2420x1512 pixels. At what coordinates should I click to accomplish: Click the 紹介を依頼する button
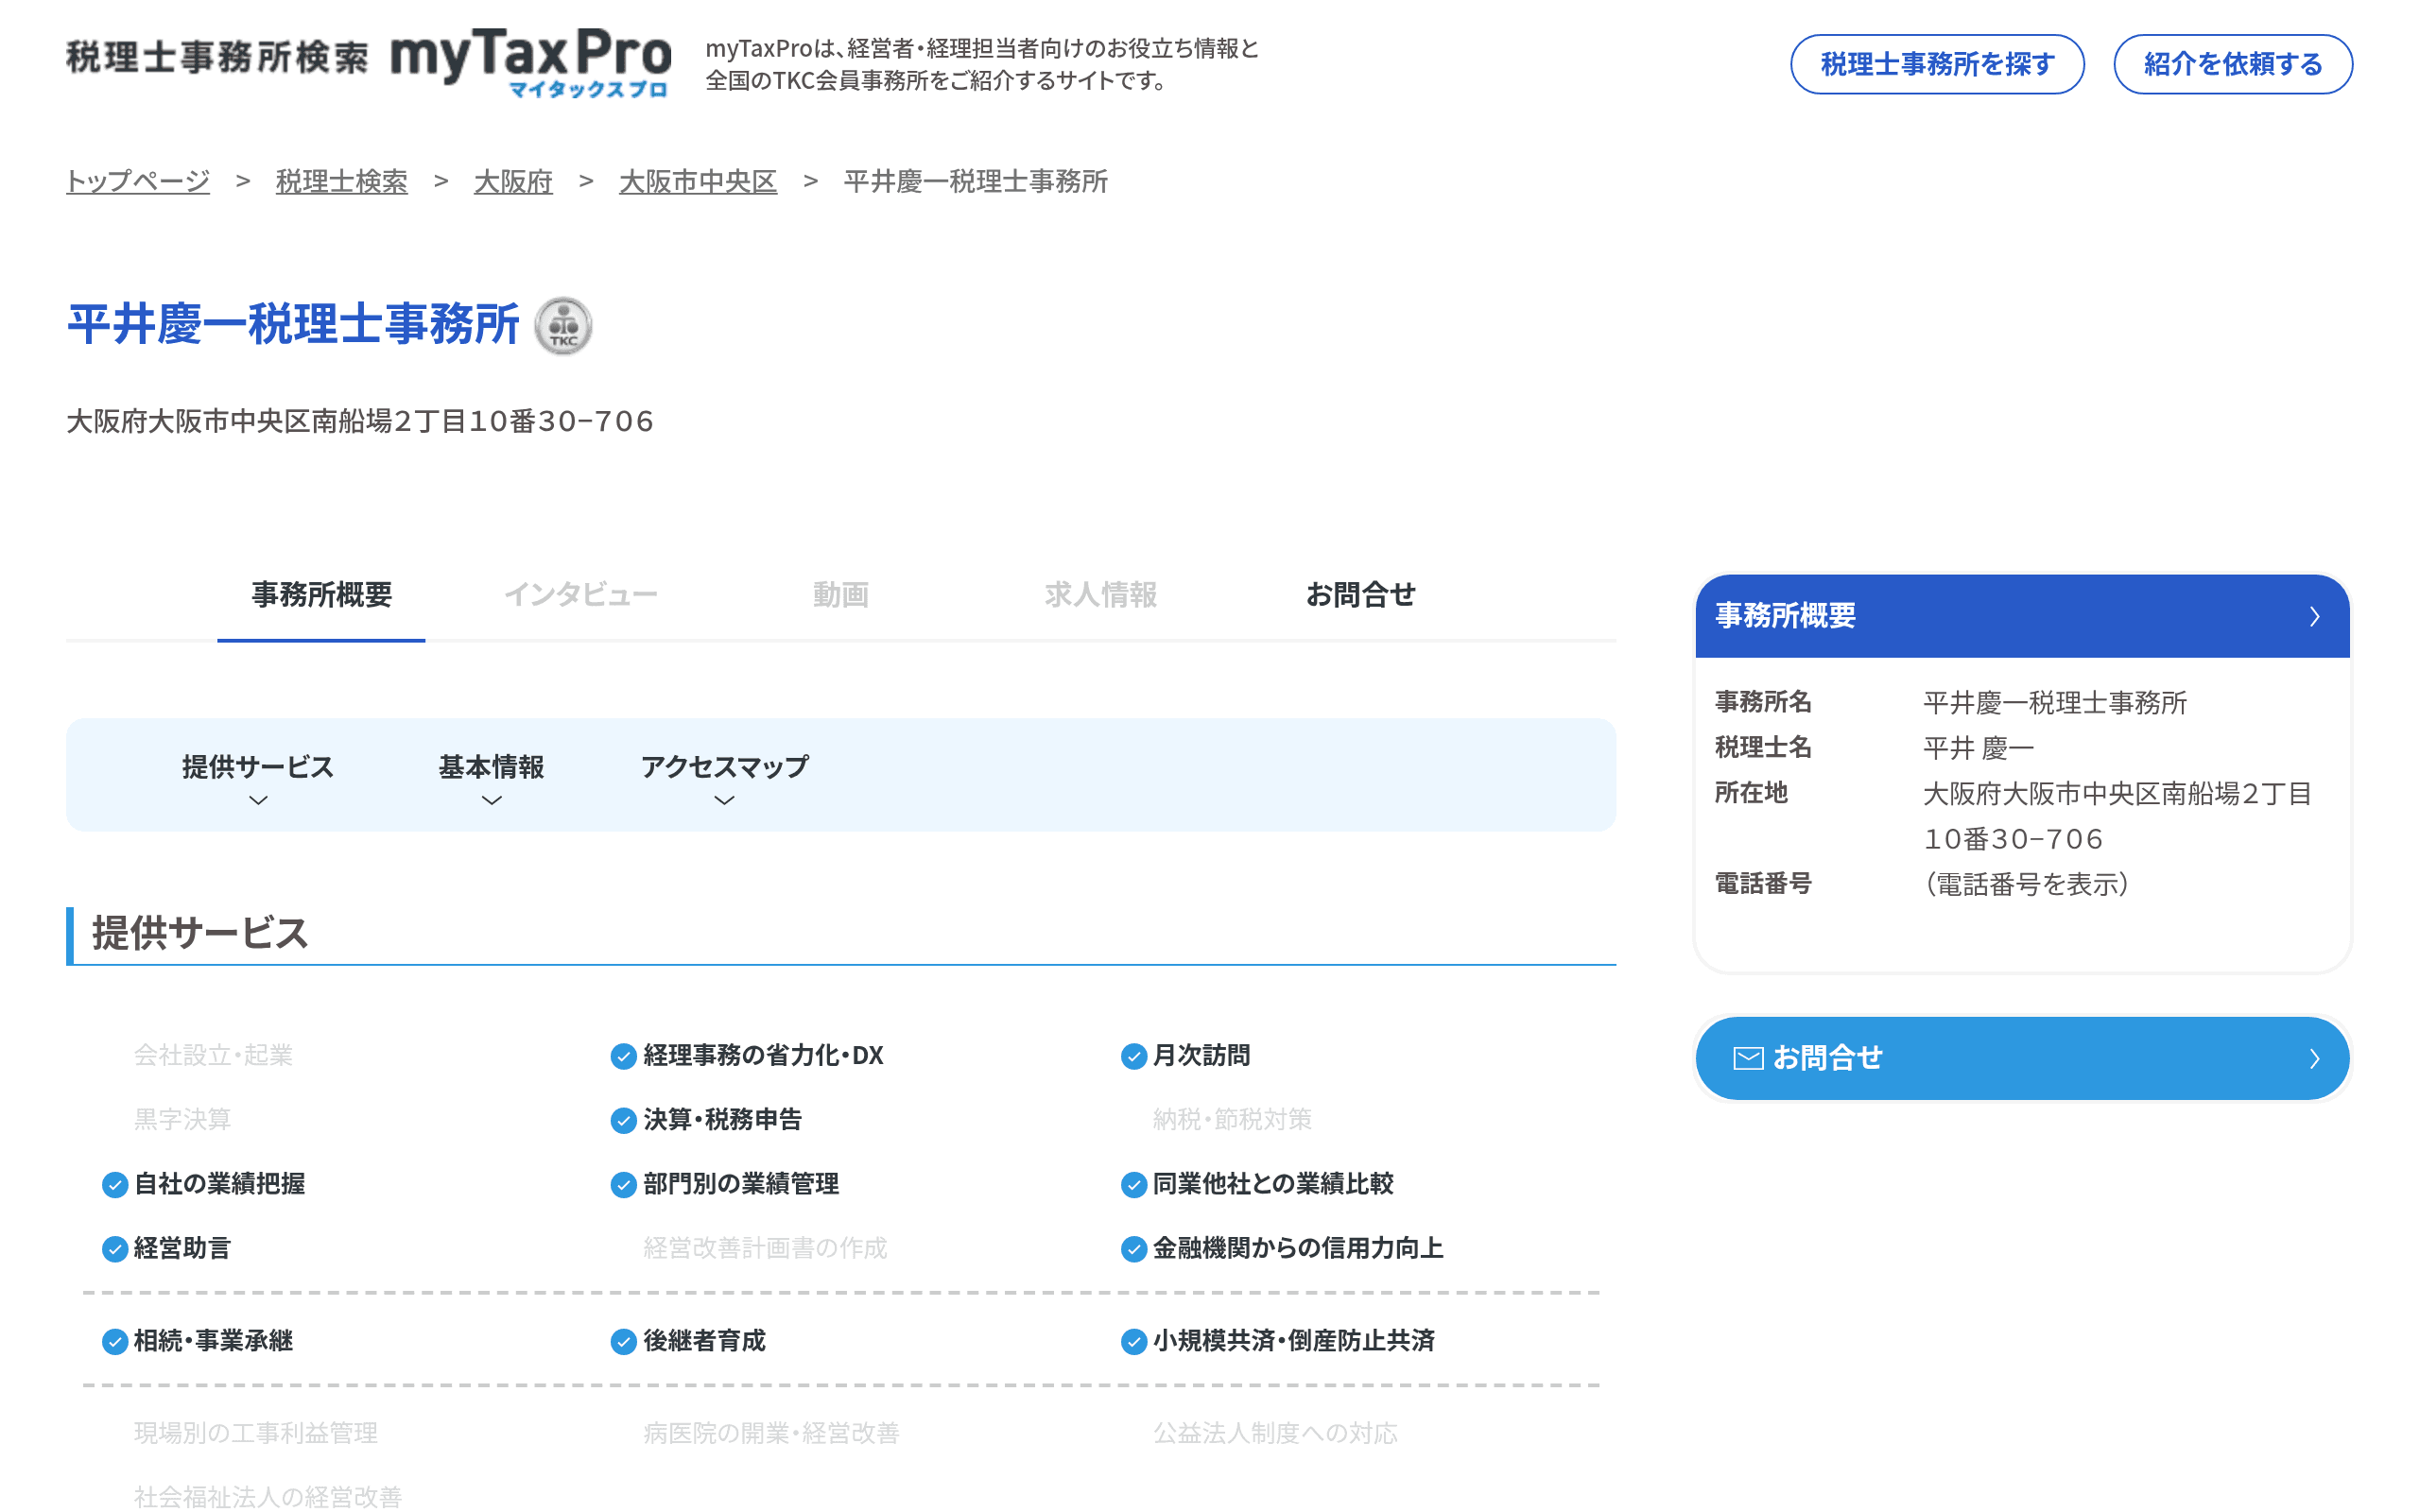(2233, 64)
